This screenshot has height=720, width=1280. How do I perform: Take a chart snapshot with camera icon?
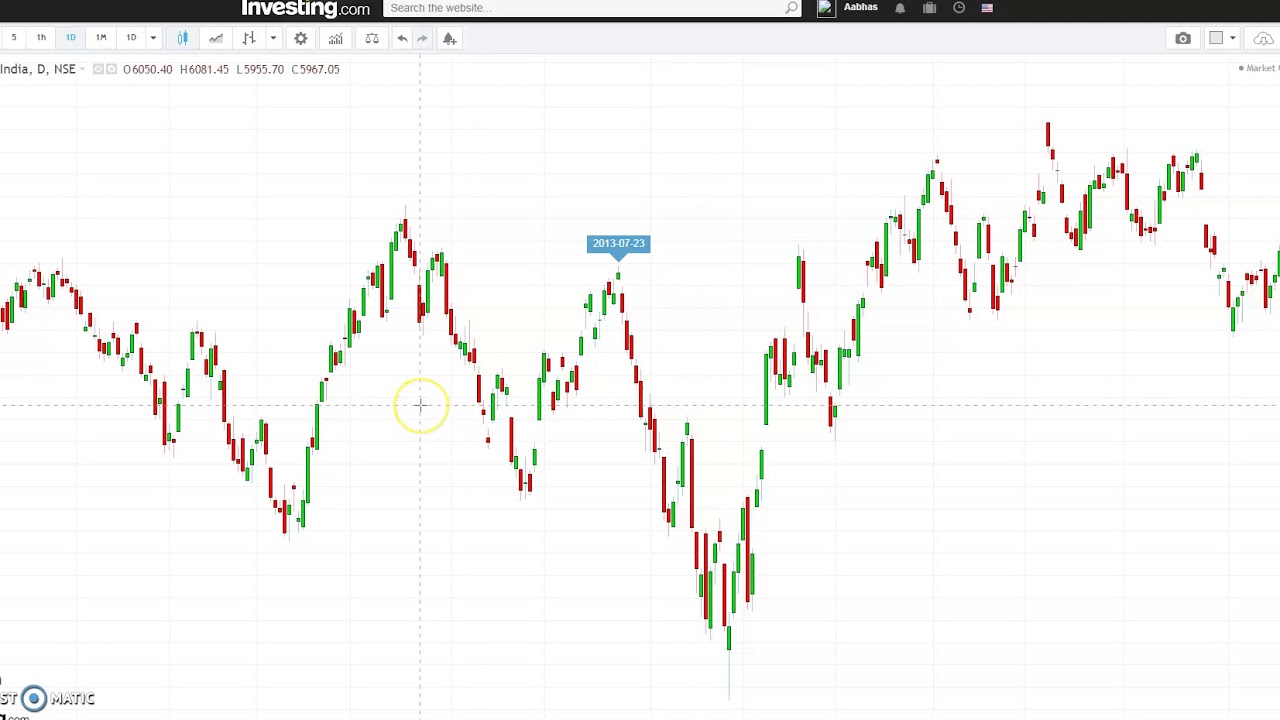click(1183, 38)
